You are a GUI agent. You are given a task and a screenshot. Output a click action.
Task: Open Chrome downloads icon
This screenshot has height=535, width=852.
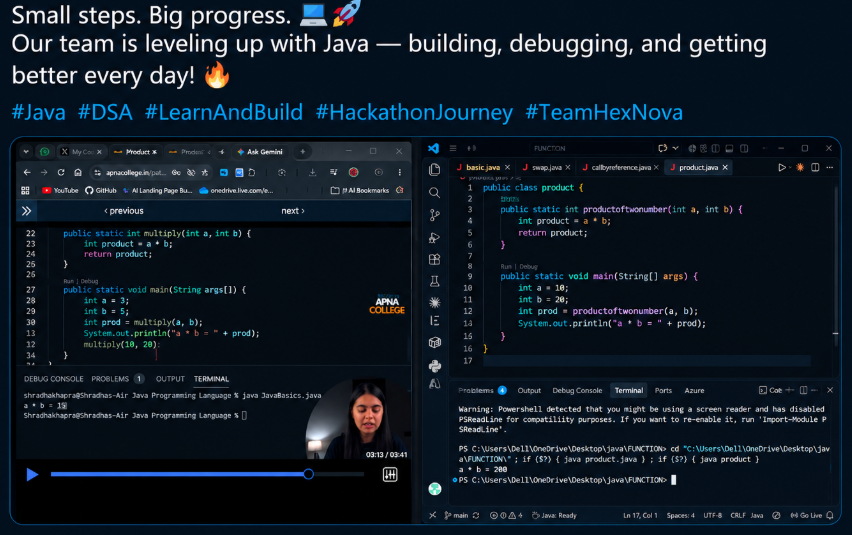[x=312, y=172]
